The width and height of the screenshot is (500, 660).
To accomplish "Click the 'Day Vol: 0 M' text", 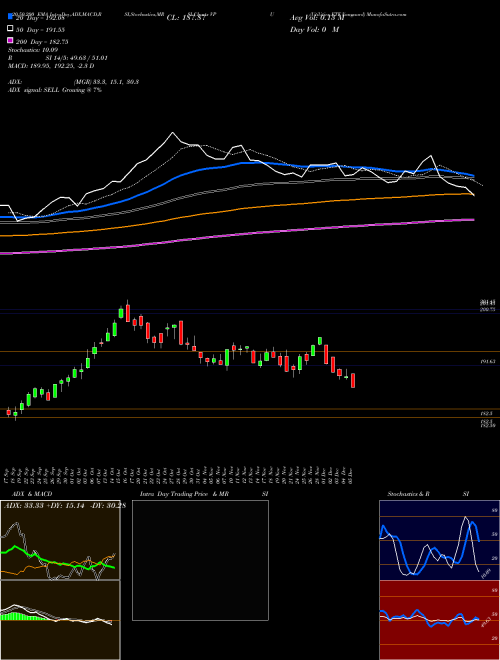I will [x=314, y=29].
